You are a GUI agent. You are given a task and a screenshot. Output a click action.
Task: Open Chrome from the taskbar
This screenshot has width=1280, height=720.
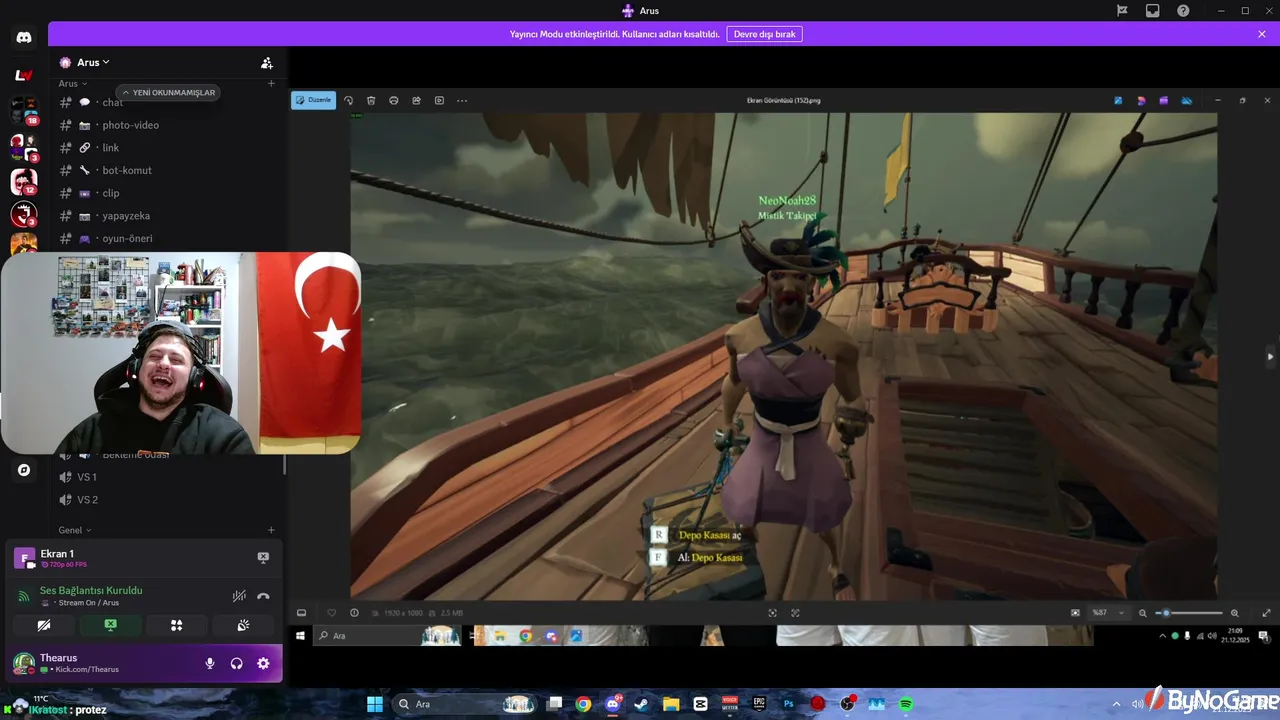coord(583,704)
